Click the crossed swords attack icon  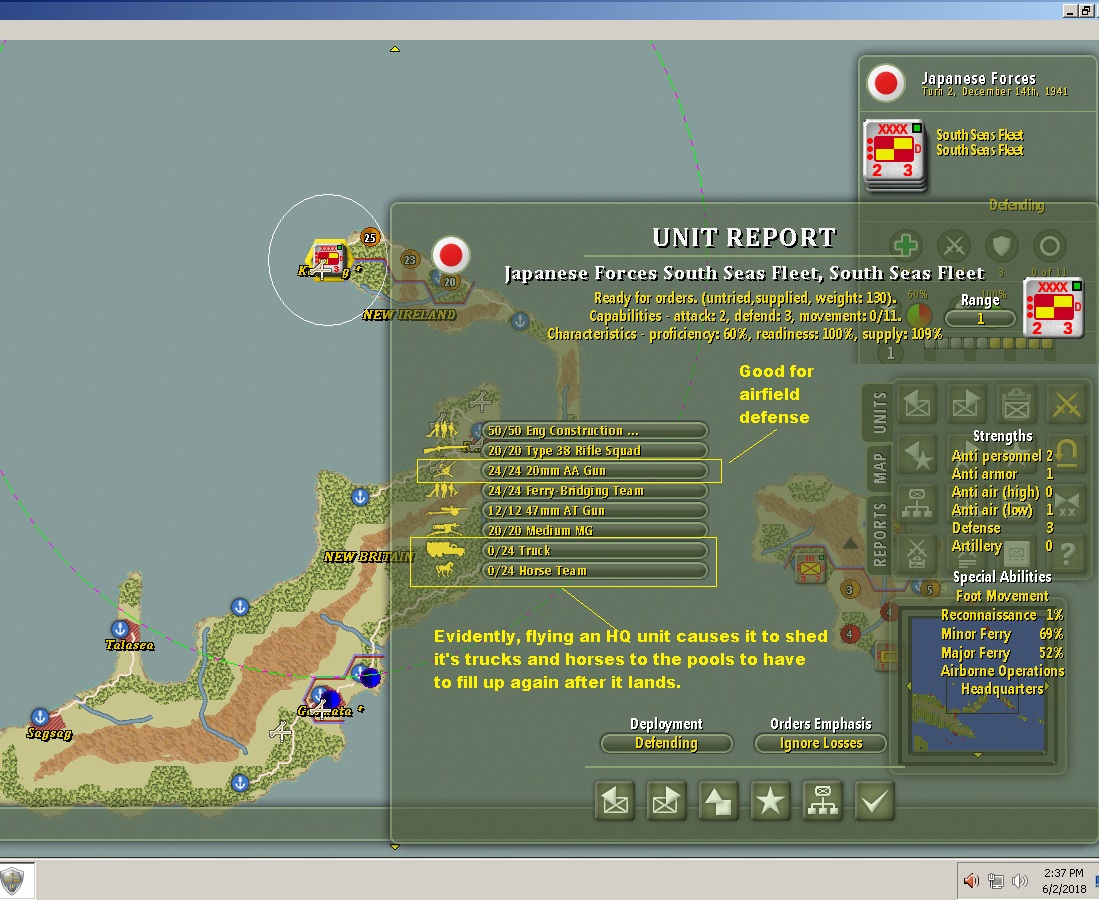click(954, 246)
